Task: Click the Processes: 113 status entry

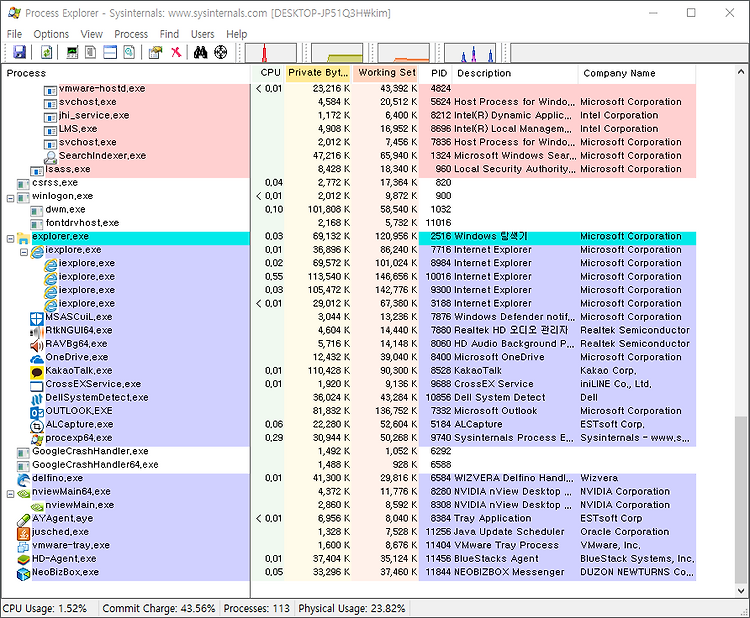Action: coord(256,608)
